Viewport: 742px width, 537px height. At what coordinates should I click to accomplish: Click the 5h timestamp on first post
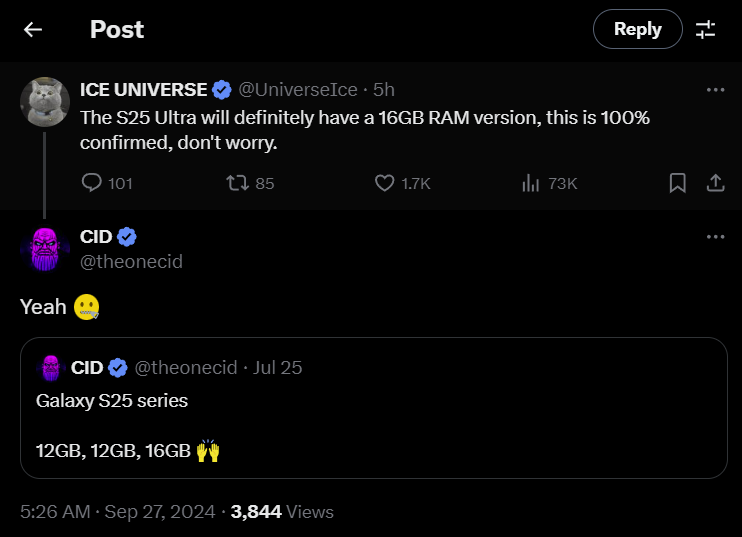(384, 90)
